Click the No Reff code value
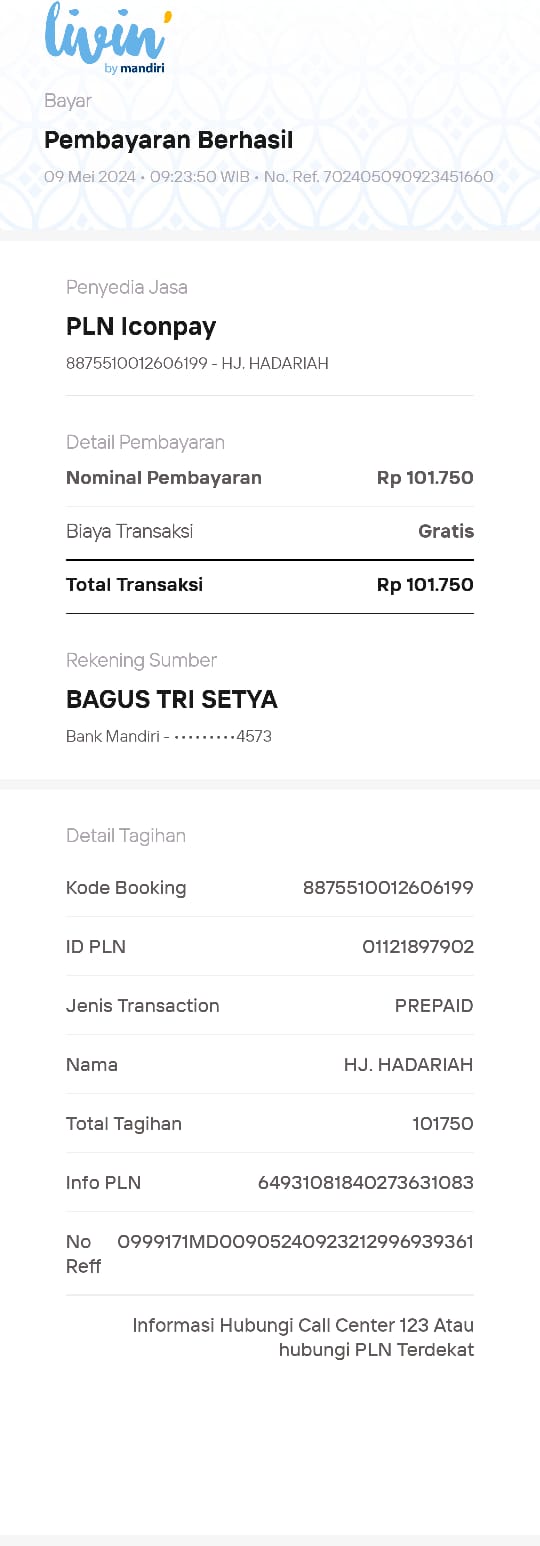 (x=296, y=1242)
